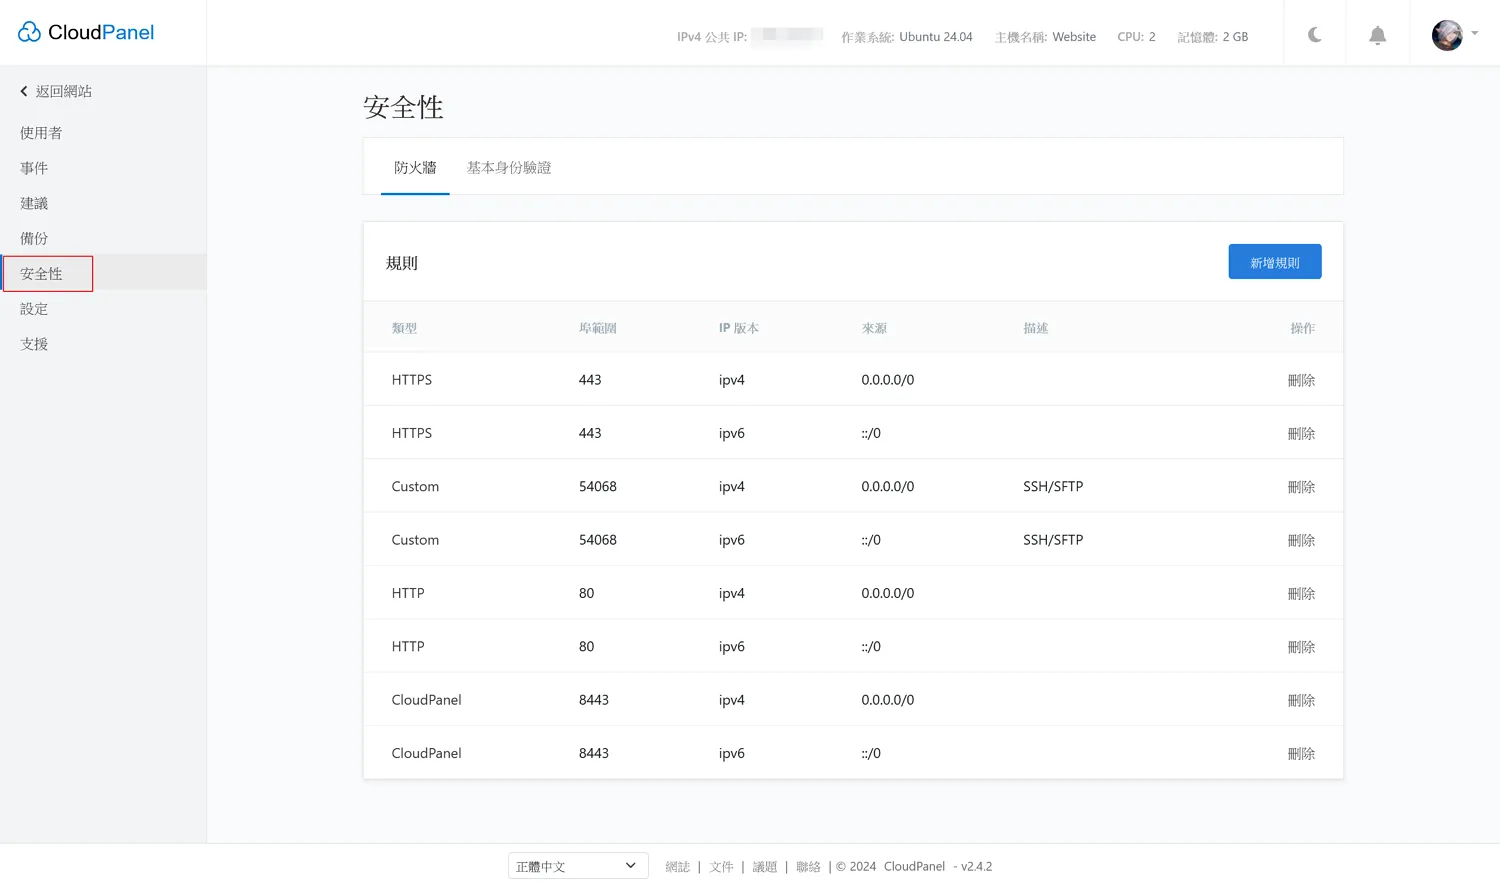Delete the Custom 54068 ipv6 rule

tap(1300, 540)
